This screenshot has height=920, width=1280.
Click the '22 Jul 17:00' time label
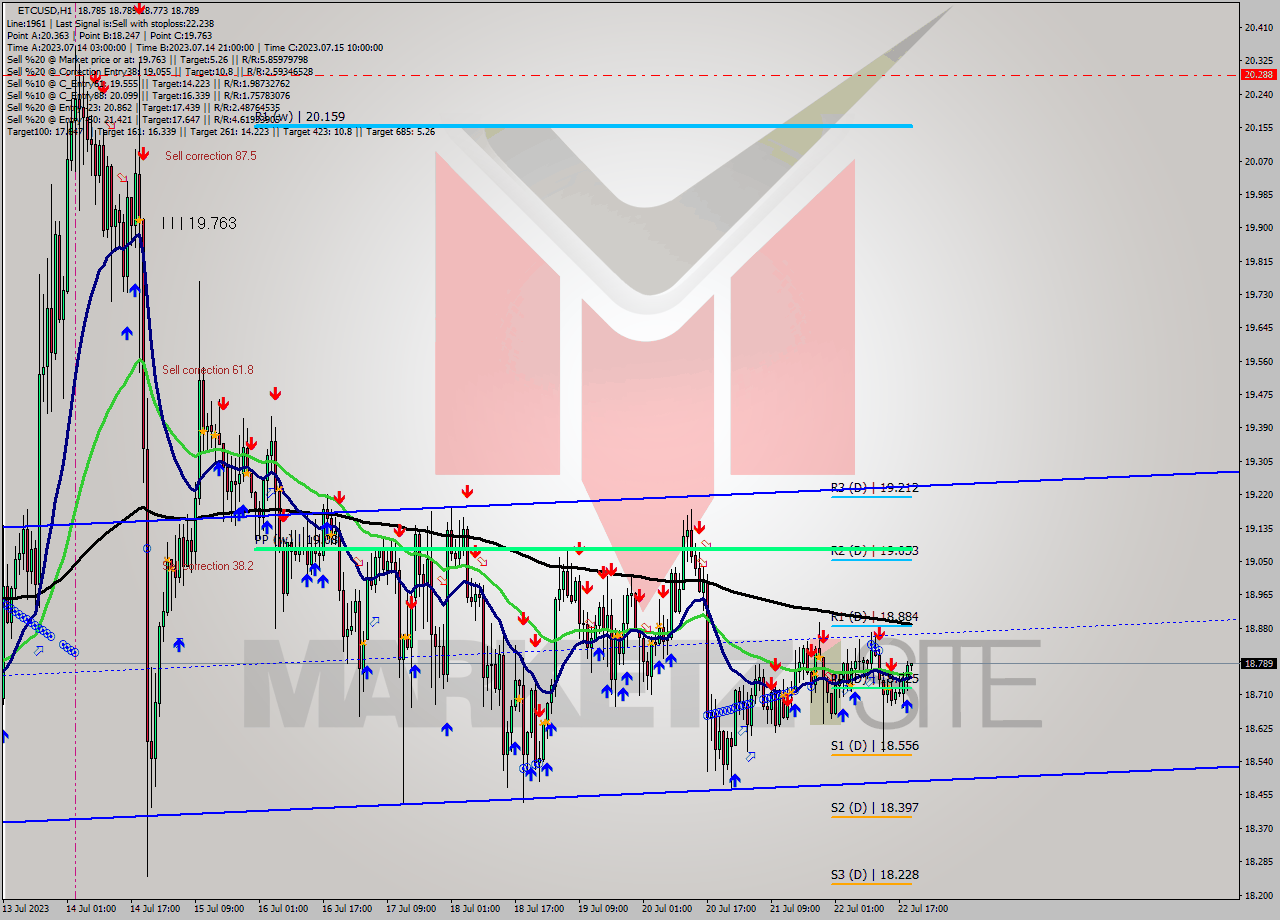922,909
